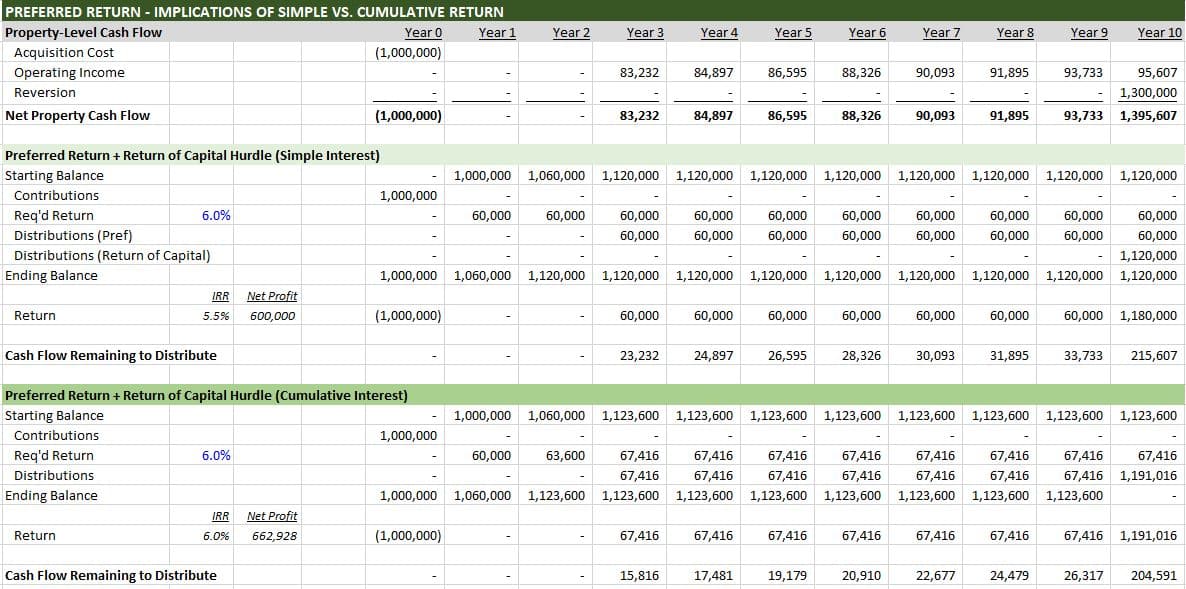Select the 6.0% Req'd Return rate under Cumulative Interest
The image size is (1186, 589).
click(216, 456)
